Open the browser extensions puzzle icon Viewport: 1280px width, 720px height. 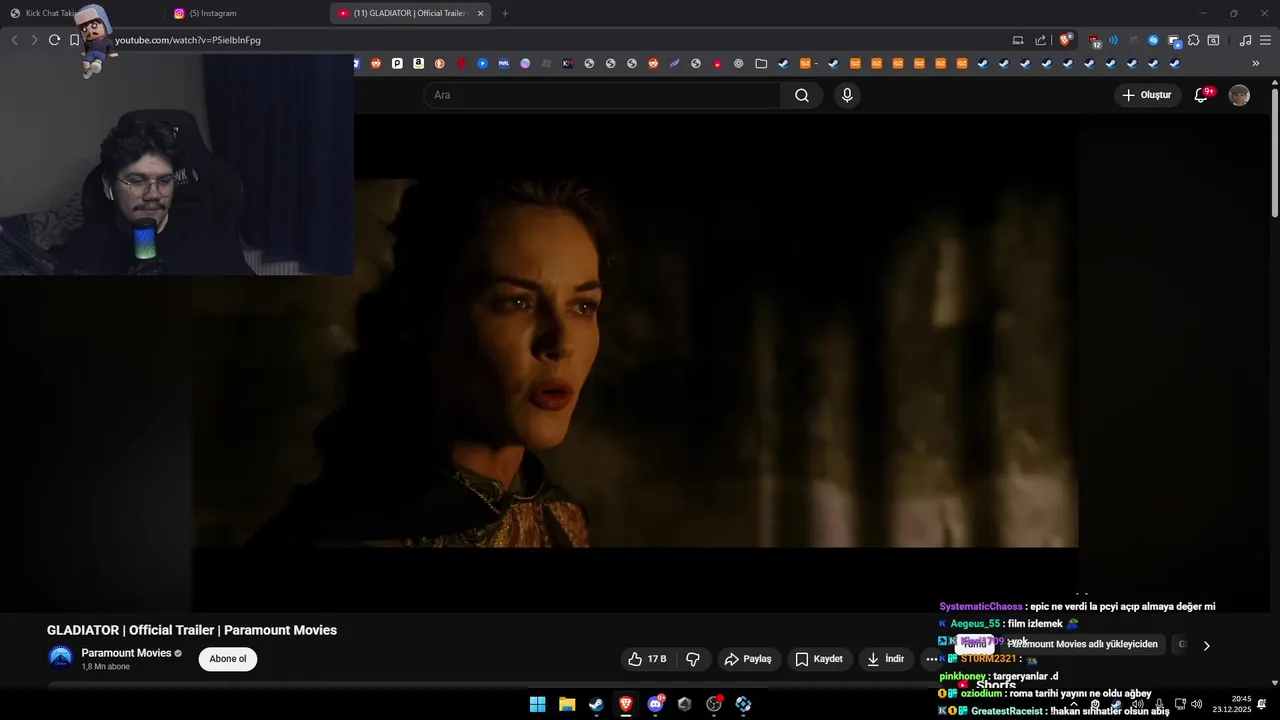[x=1193, y=40]
